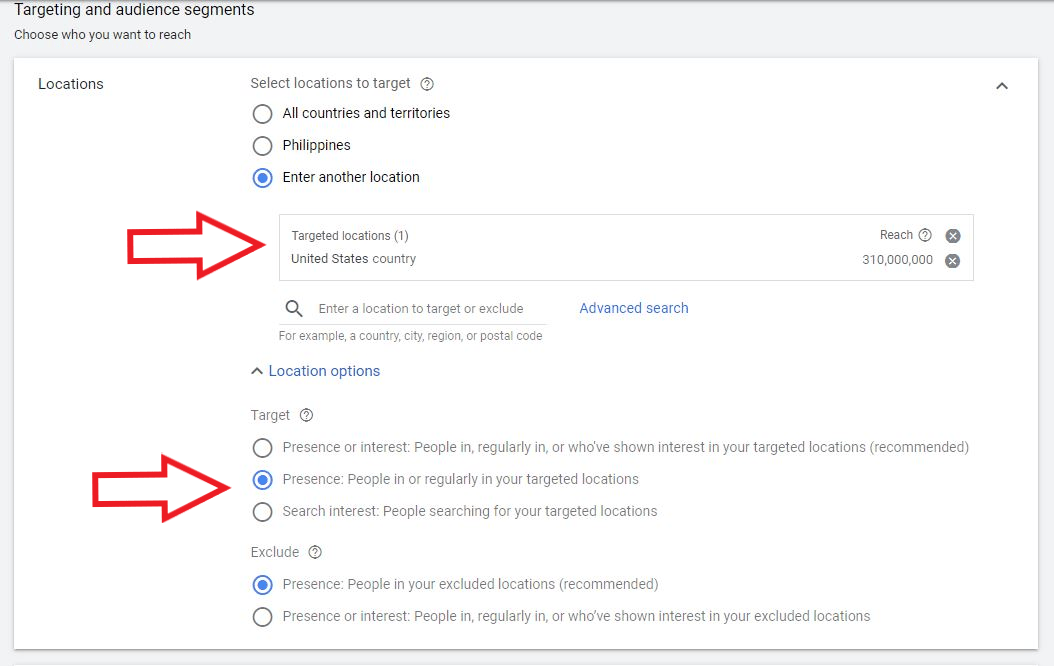This screenshot has width=1054, height=666.
Task: Choose the Philippines radio button
Action: 262,146
